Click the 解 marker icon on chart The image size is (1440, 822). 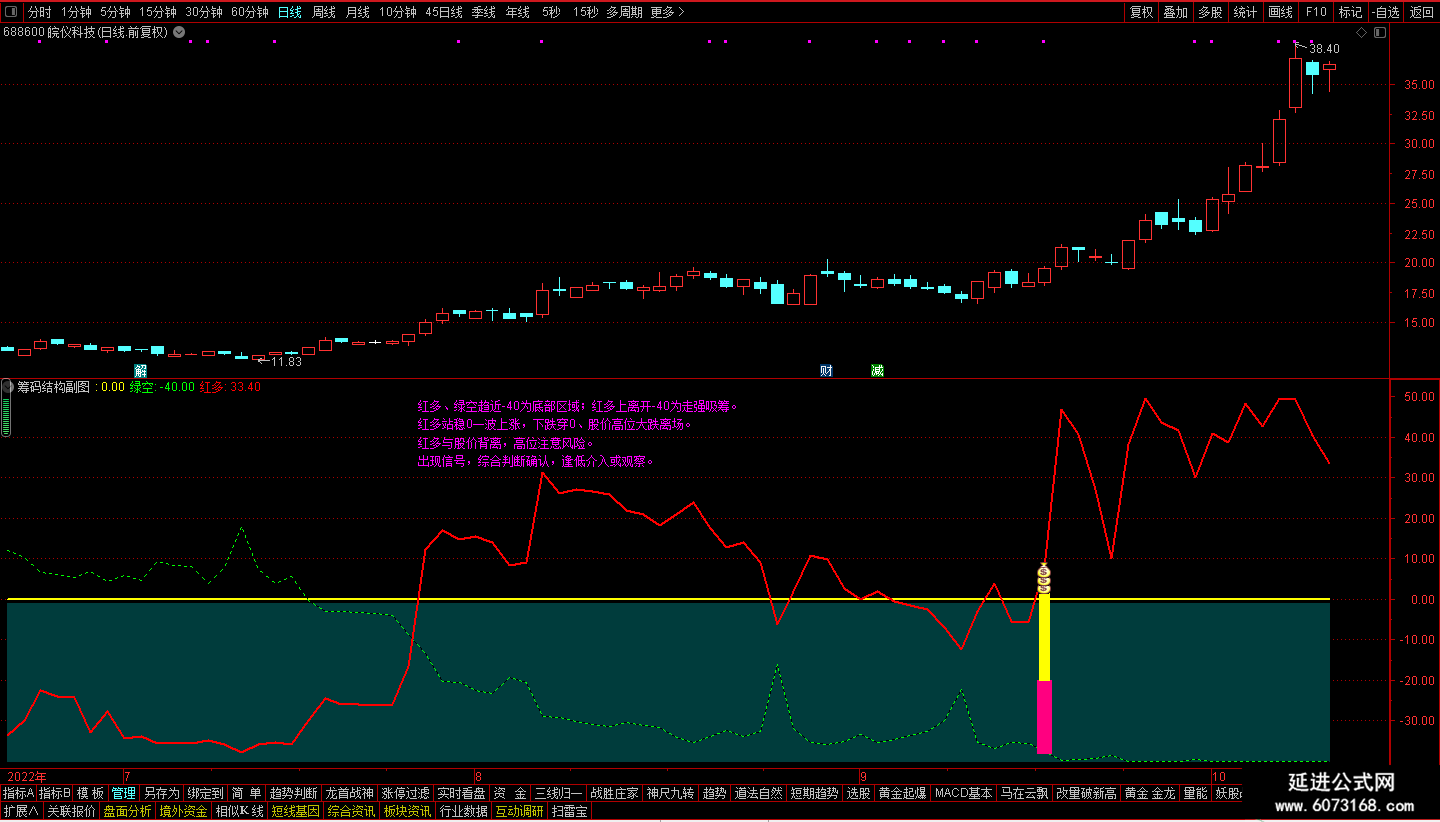click(x=141, y=370)
